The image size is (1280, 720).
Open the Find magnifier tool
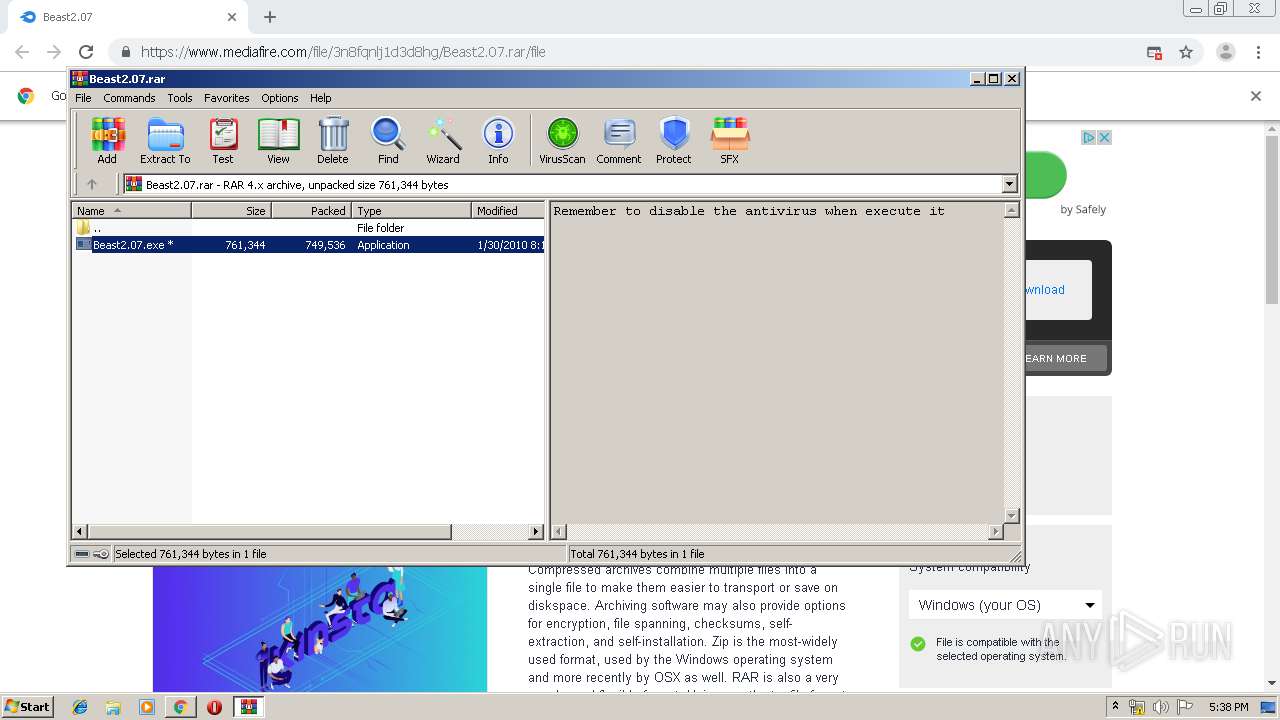388,140
